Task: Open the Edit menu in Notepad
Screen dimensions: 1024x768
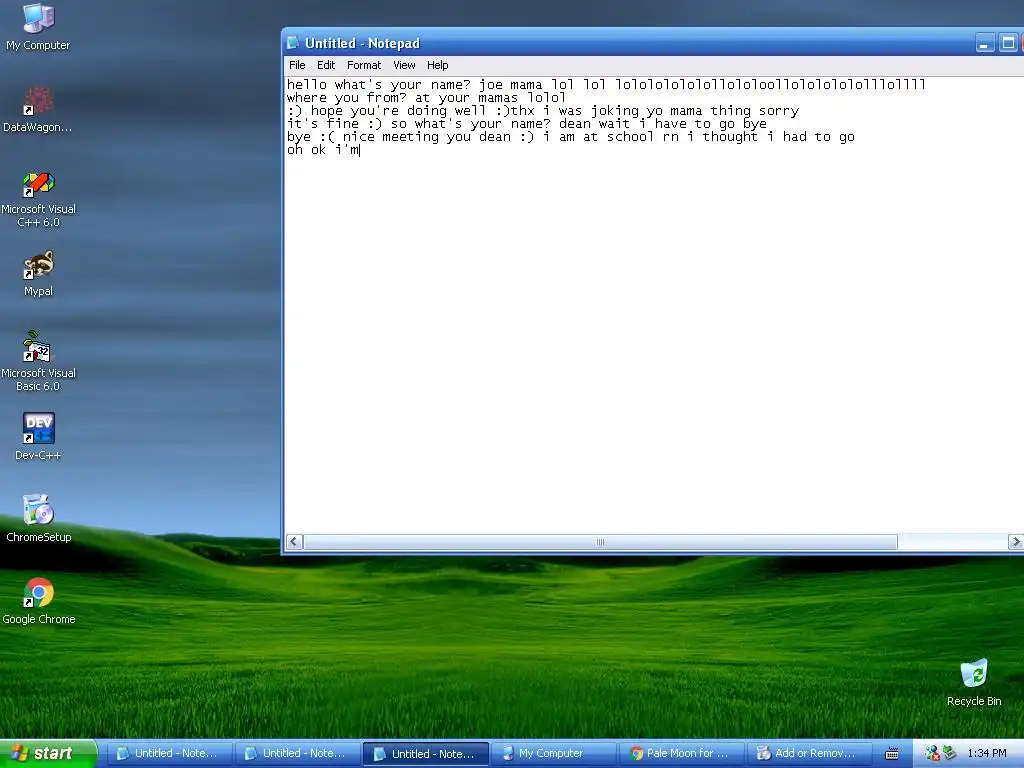Action: click(326, 65)
